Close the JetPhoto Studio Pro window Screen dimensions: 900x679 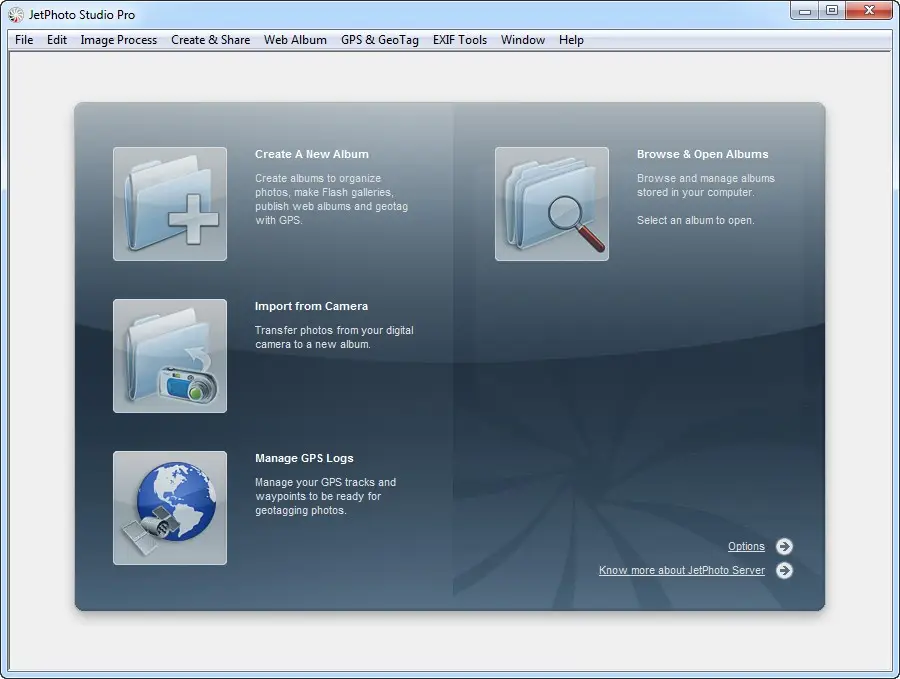869,11
